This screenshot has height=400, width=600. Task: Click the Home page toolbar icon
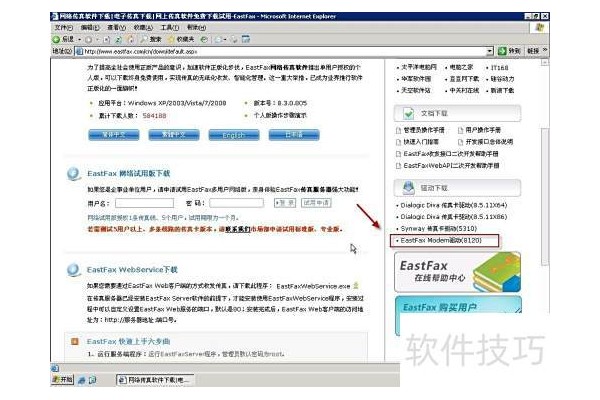(x=131, y=39)
